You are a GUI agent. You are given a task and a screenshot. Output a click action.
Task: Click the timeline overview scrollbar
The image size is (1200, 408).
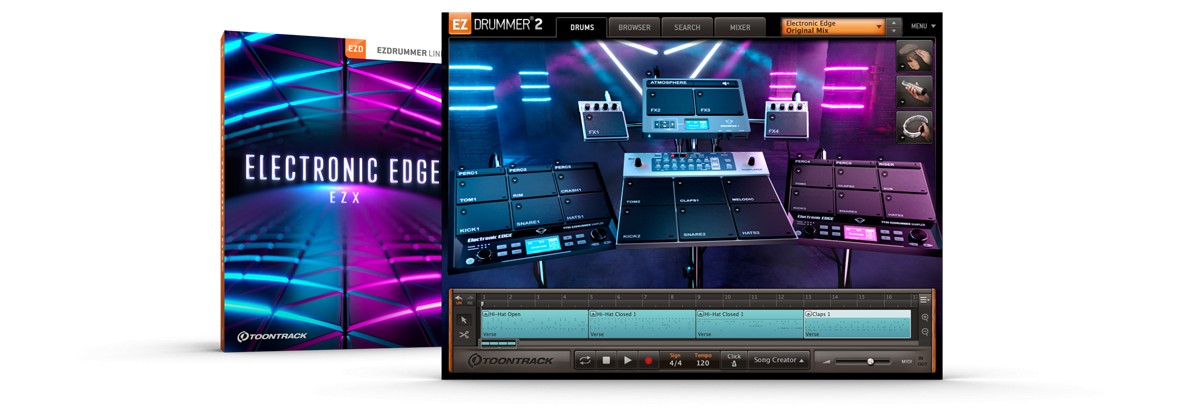pyautogui.click(x=500, y=343)
